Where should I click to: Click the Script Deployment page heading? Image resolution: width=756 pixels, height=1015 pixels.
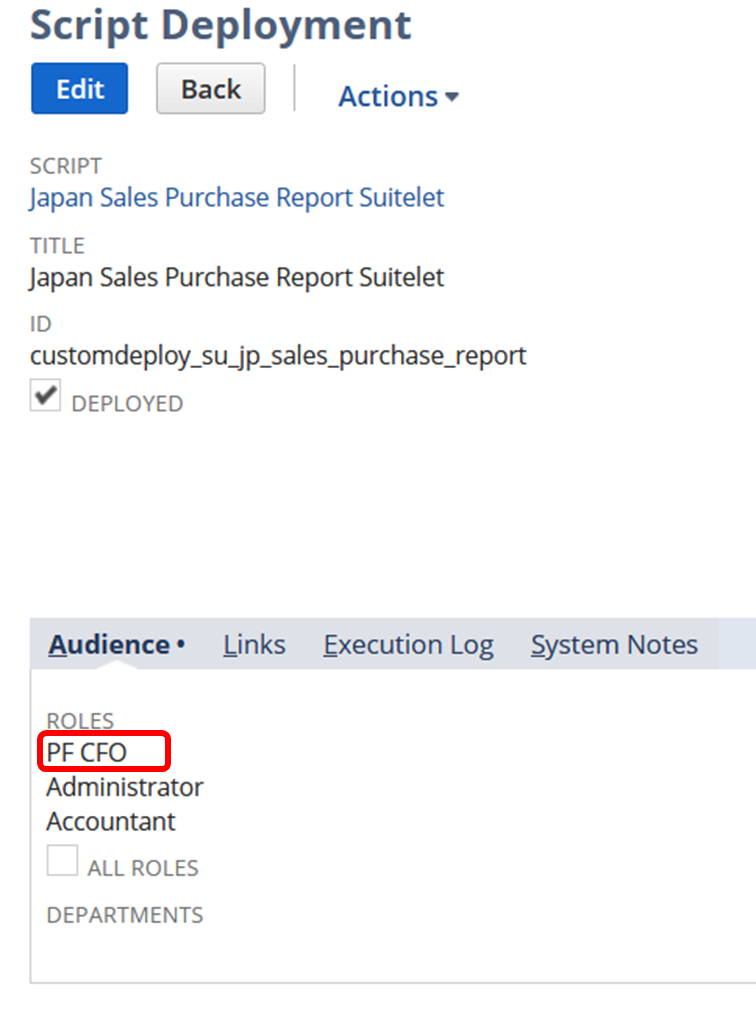click(221, 26)
